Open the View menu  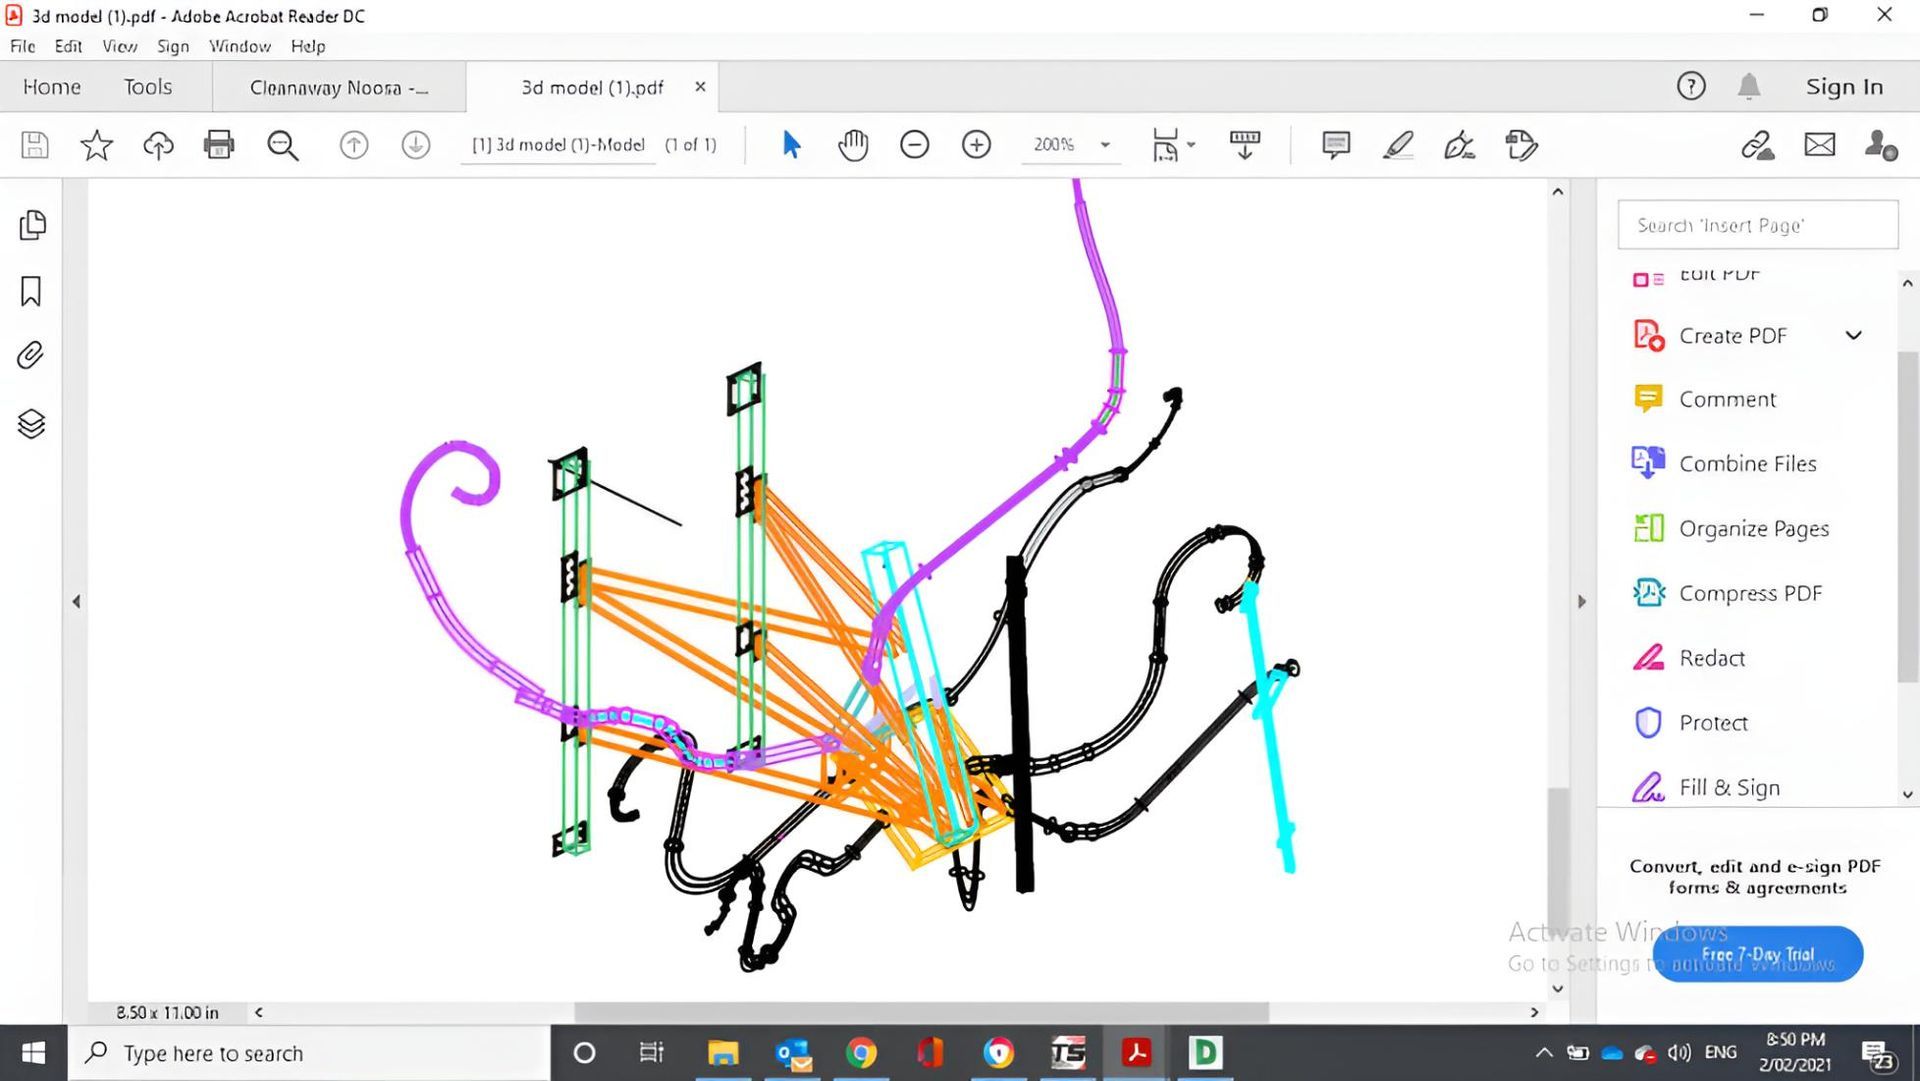(x=119, y=46)
